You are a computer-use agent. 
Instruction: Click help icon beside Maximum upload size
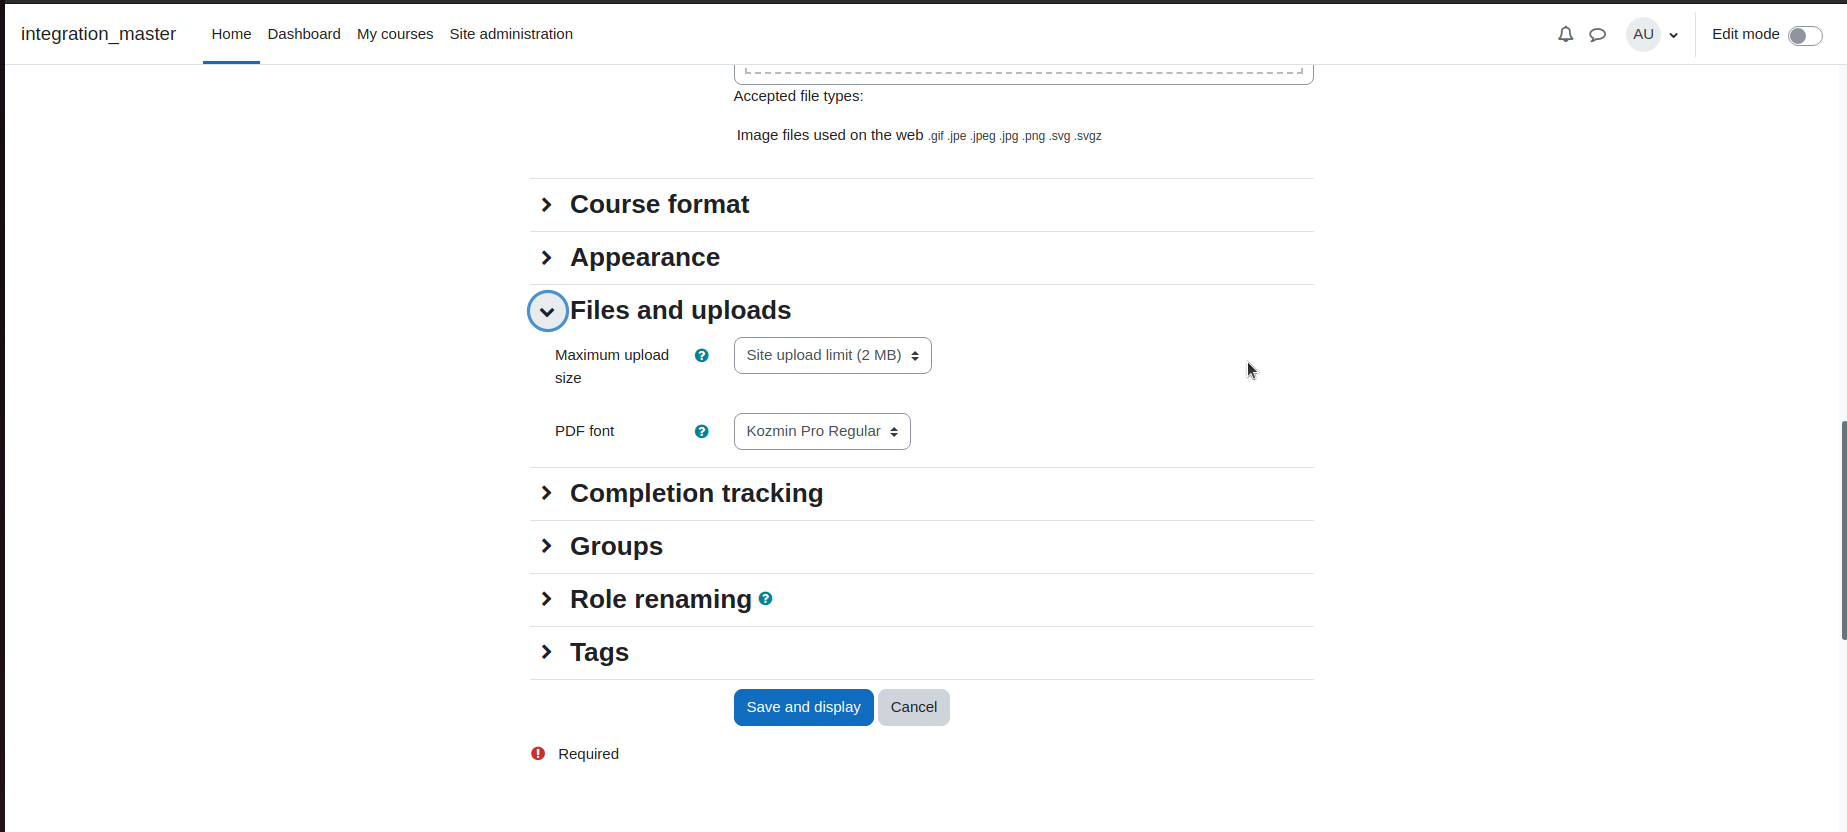coord(701,355)
